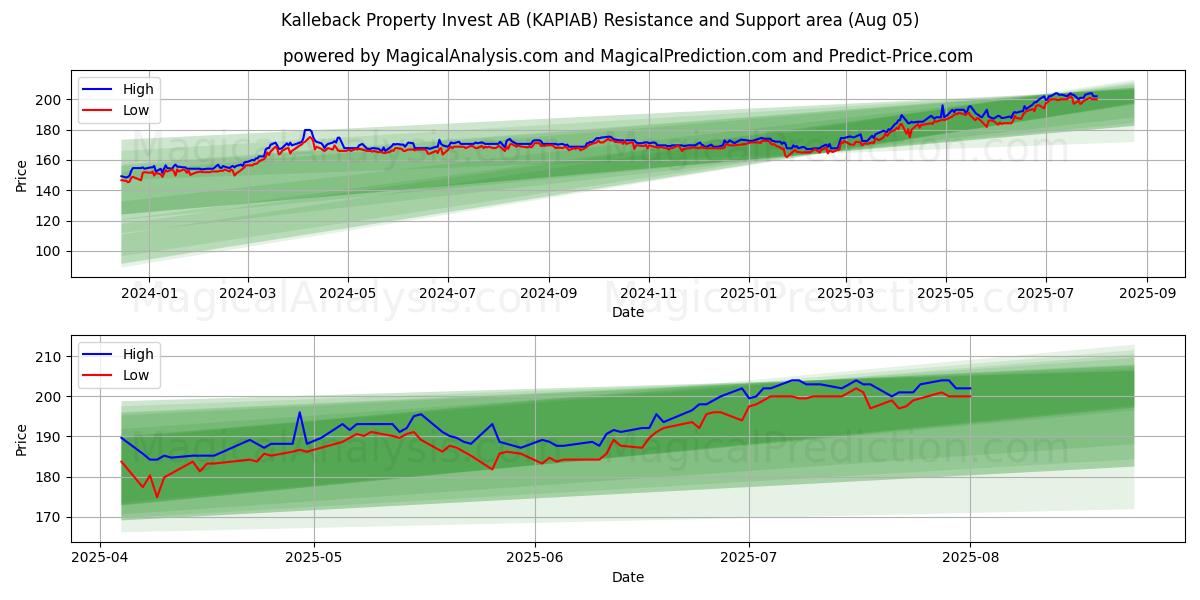Viewport: 1200px width, 600px height.
Task: Click the 120 price tick in top chart
Action: [x=50, y=221]
